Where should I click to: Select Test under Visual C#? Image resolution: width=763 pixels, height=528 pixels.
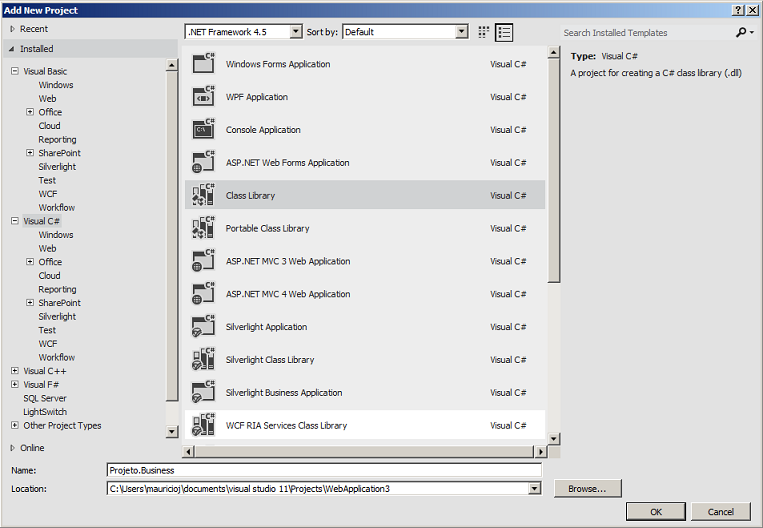click(x=47, y=330)
